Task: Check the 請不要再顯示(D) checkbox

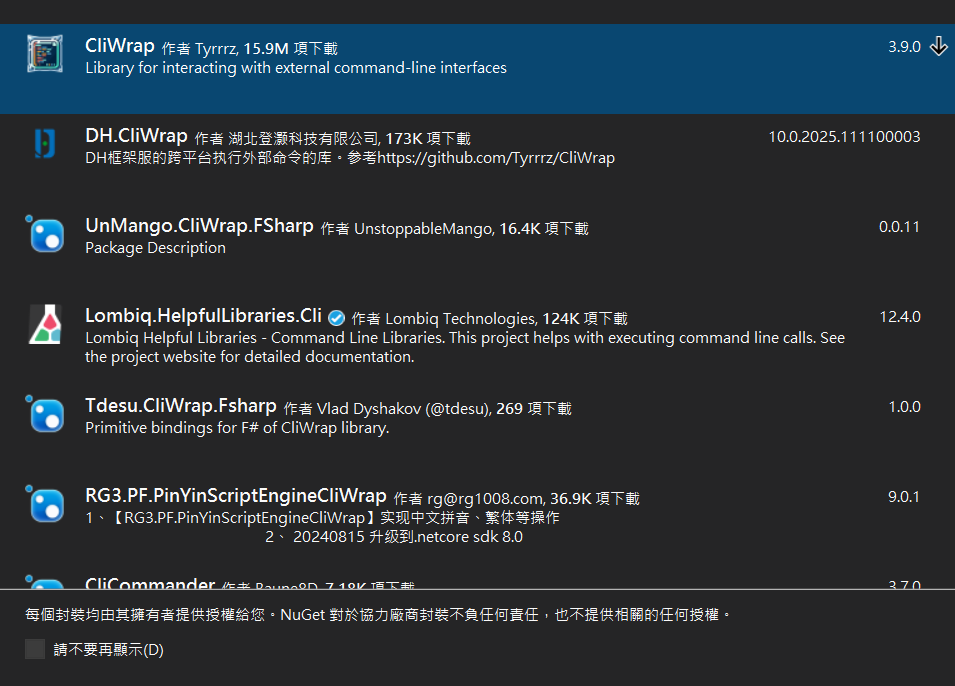Action: tap(35, 649)
